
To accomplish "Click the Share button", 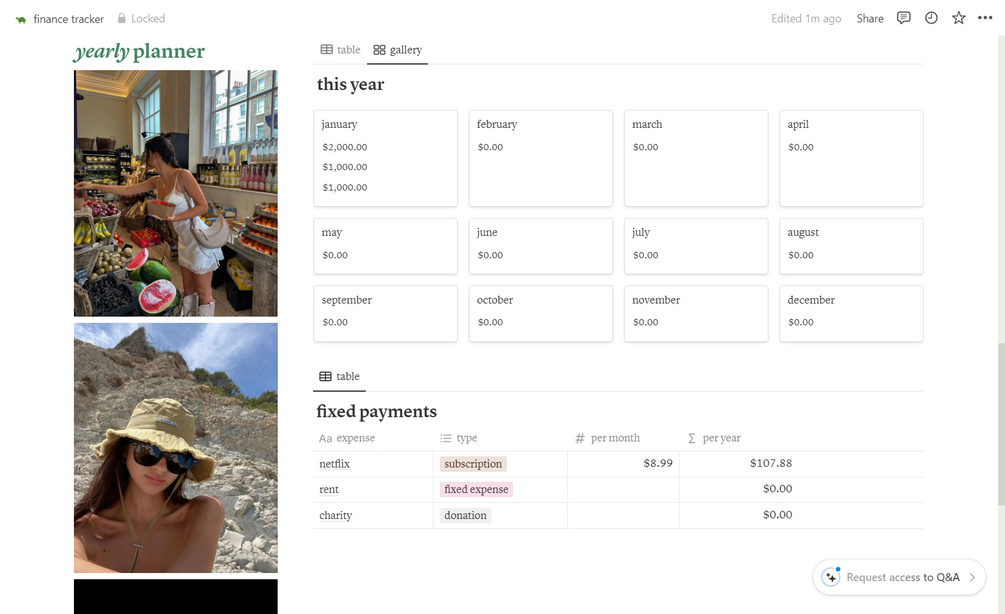I will pos(870,19).
